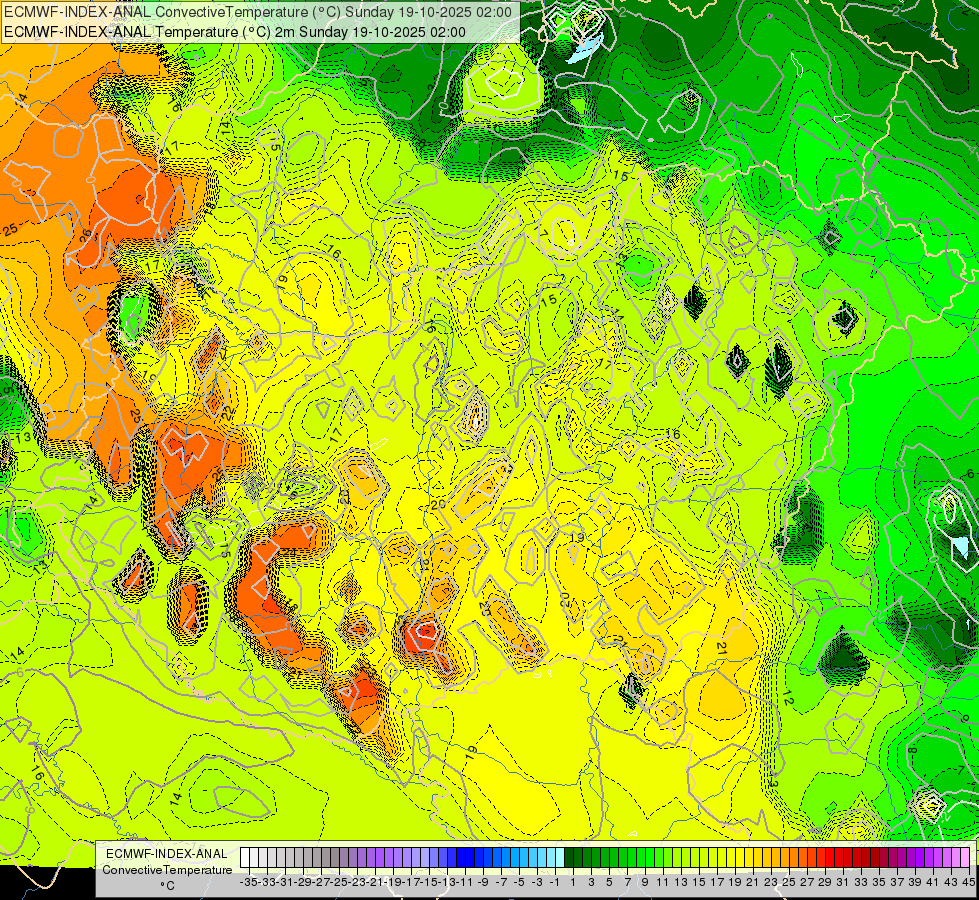Click the '45' legend scale number
Screen dimensions: 979x900
968,882
